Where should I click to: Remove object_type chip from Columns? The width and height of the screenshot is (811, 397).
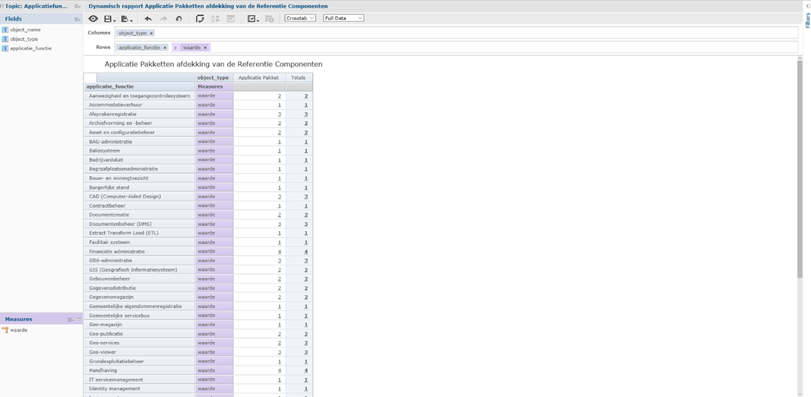pos(151,33)
